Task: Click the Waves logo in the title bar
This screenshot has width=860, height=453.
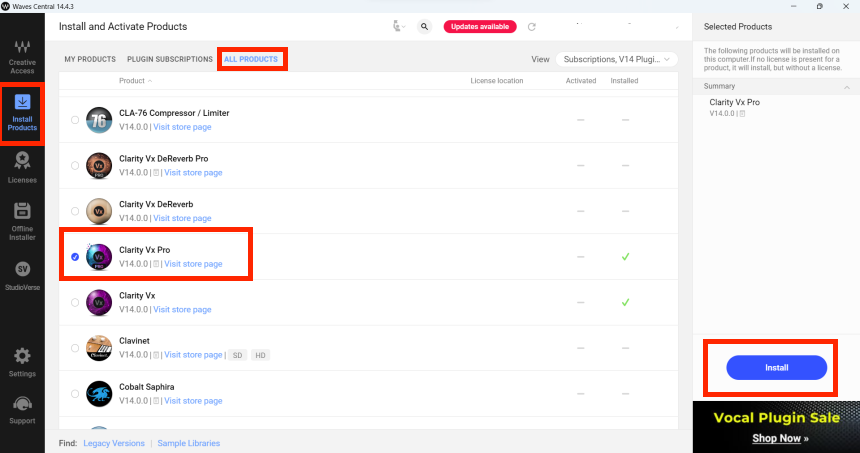Action: point(5,6)
